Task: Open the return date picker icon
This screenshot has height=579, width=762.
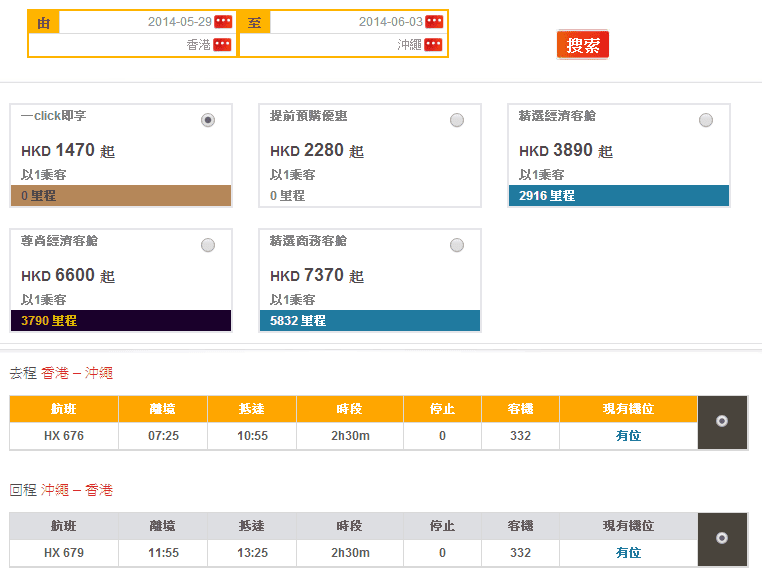Action: click(434, 22)
